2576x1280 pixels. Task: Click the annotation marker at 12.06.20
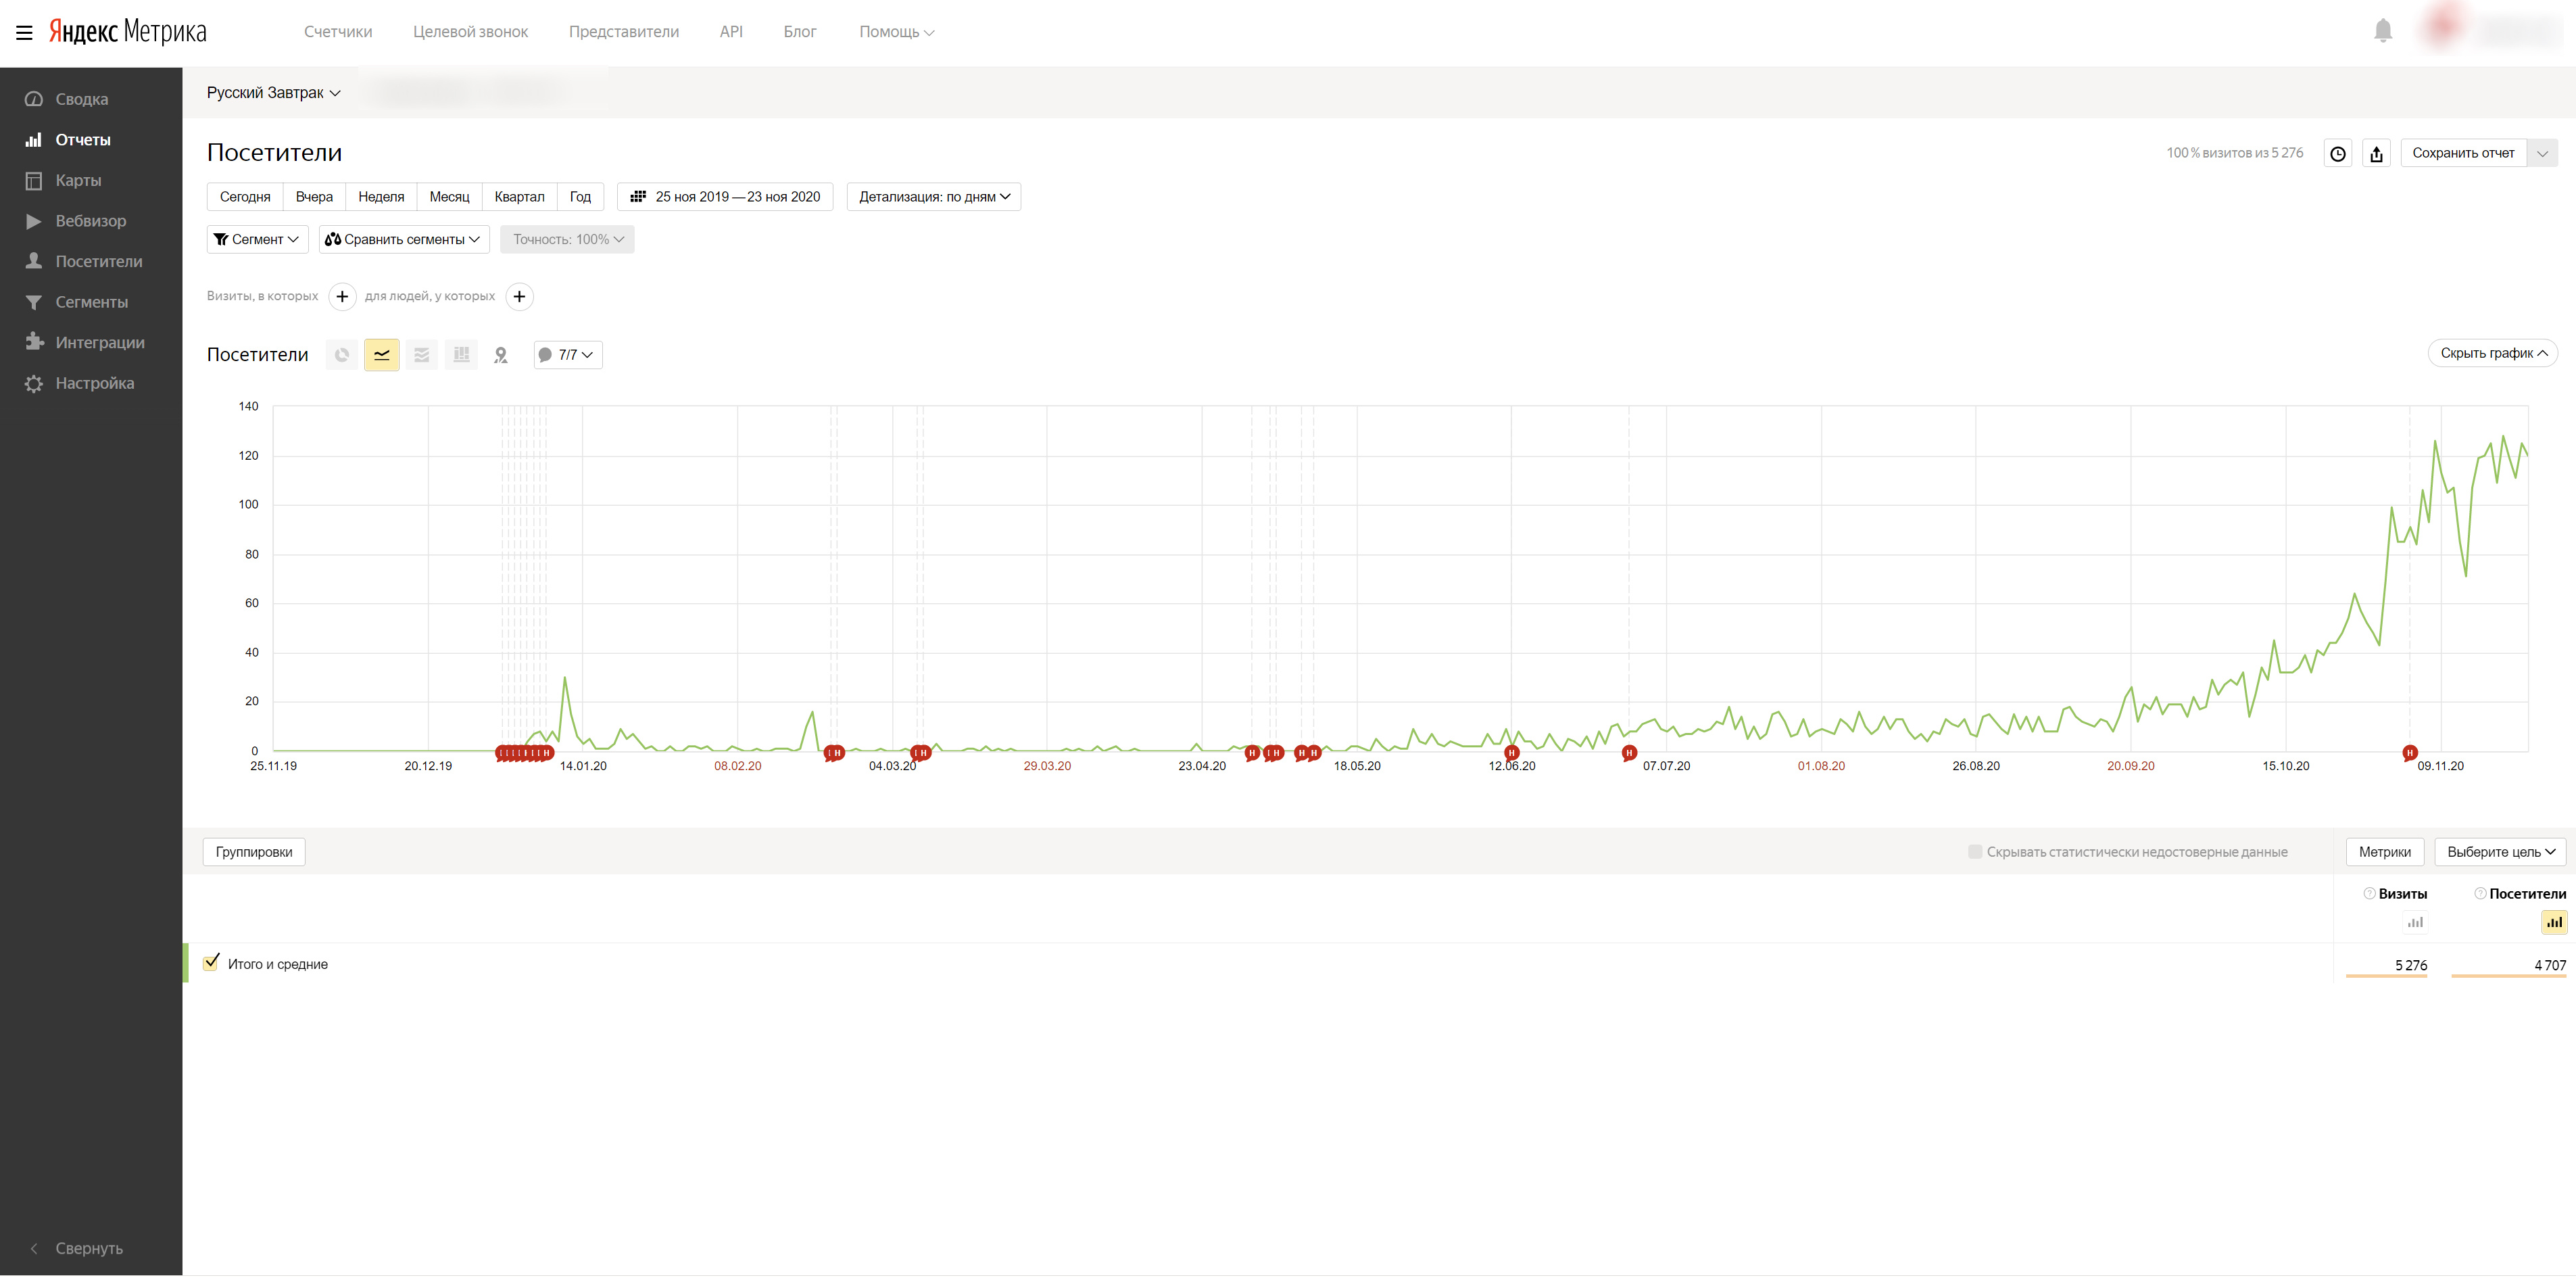(1511, 753)
